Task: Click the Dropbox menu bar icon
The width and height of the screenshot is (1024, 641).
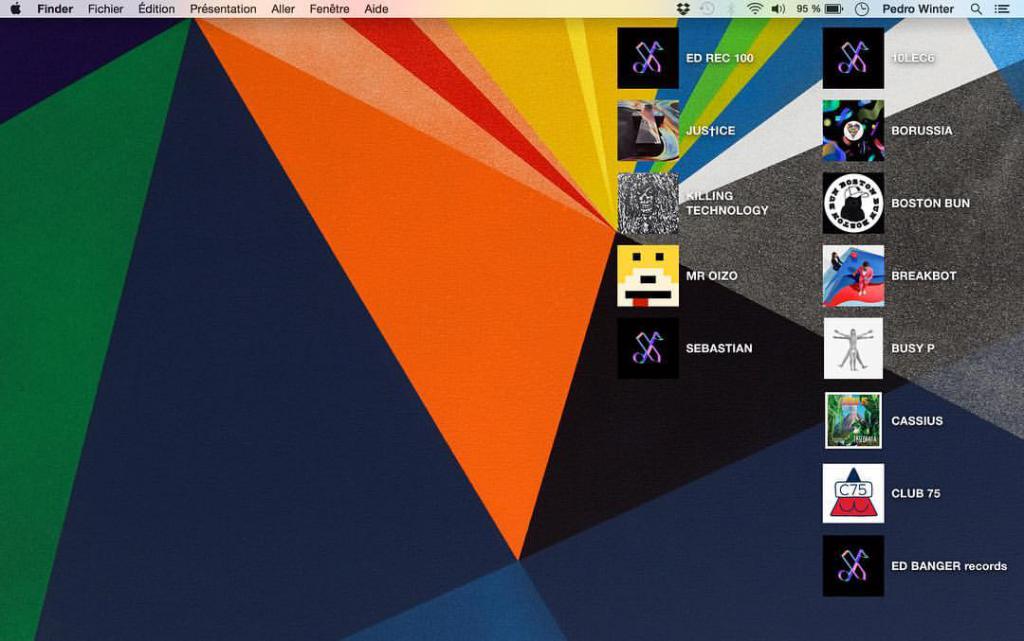Action: (x=683, y=9)
